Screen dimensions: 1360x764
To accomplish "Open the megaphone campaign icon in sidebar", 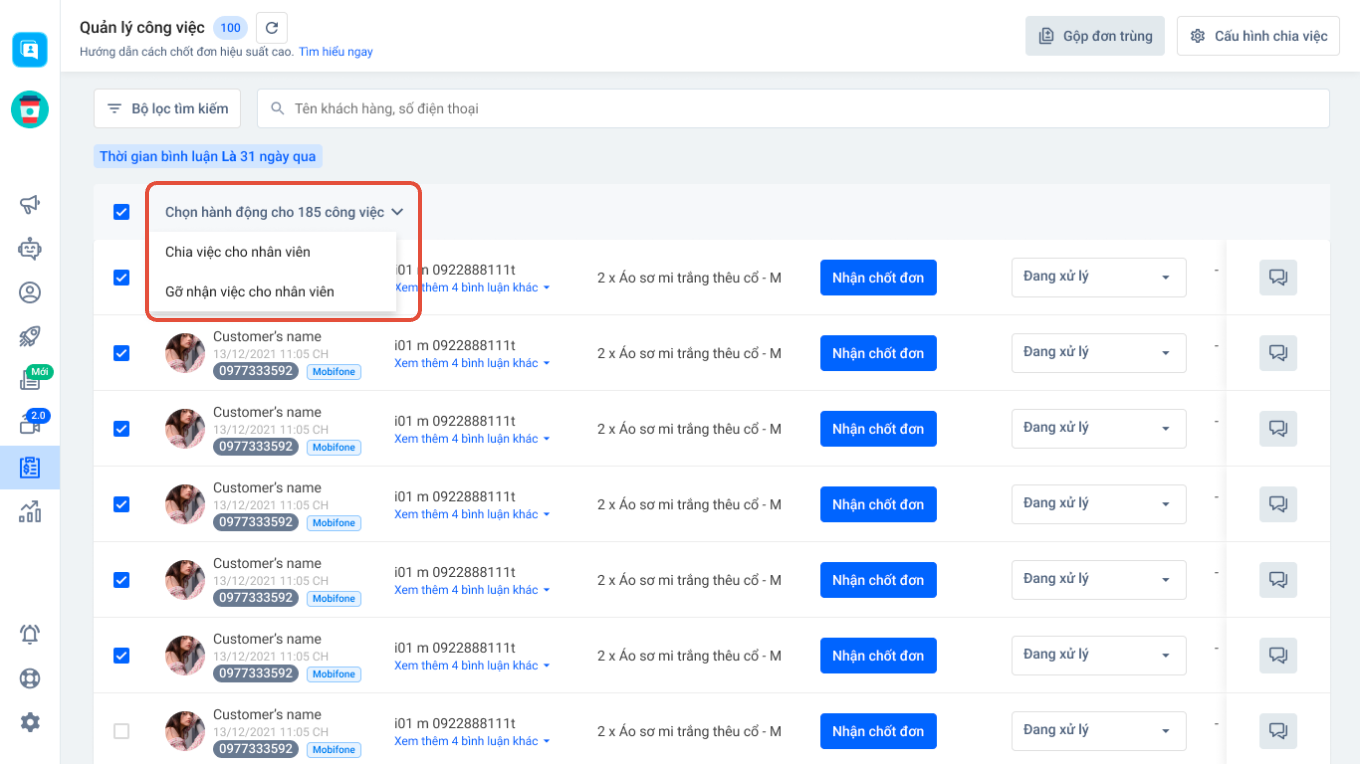I will (30, 204).
